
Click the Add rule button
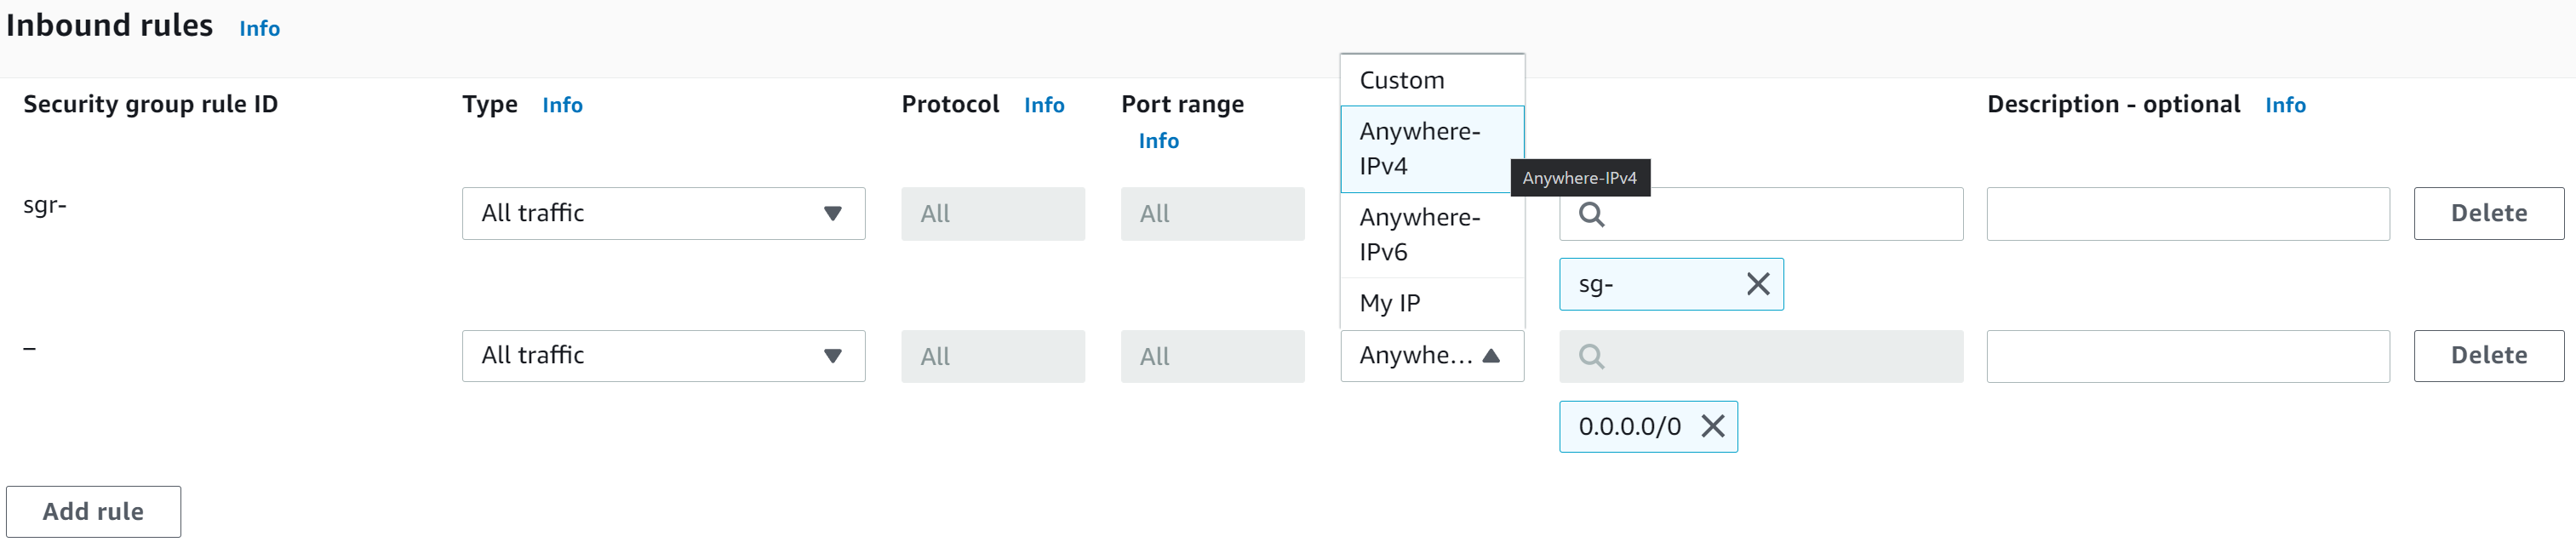[x=93, y=511]
